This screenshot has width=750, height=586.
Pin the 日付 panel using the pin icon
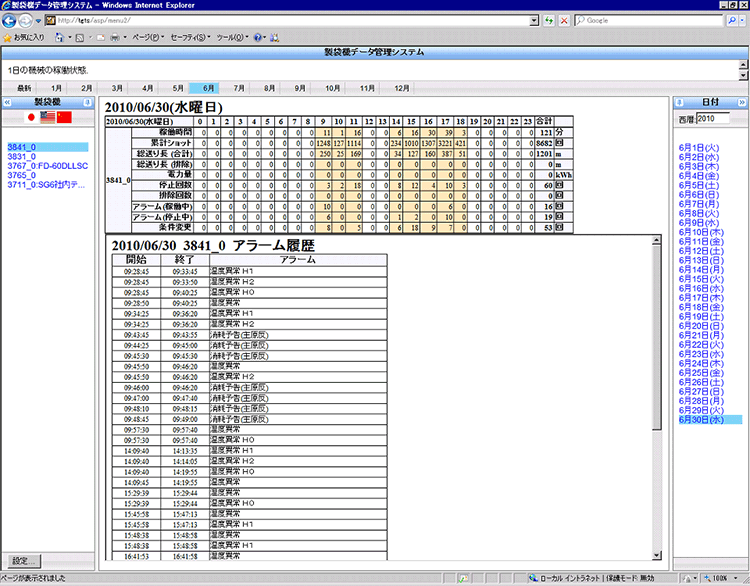coord(679,102)
